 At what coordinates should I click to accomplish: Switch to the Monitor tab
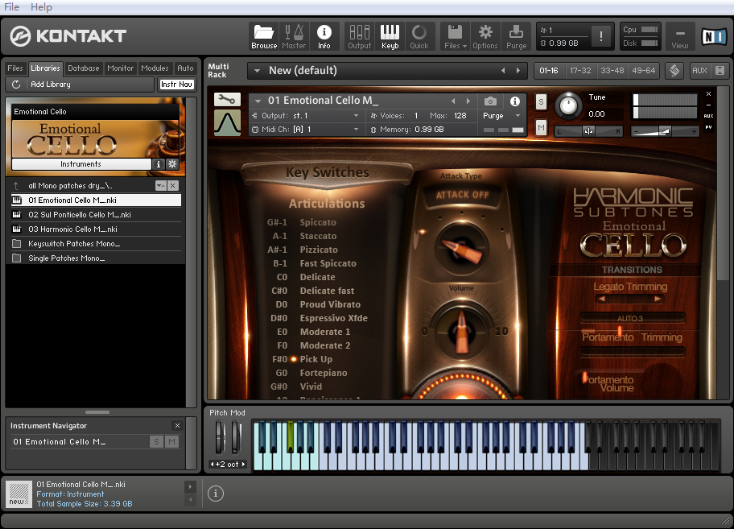[x=120, y=68]
